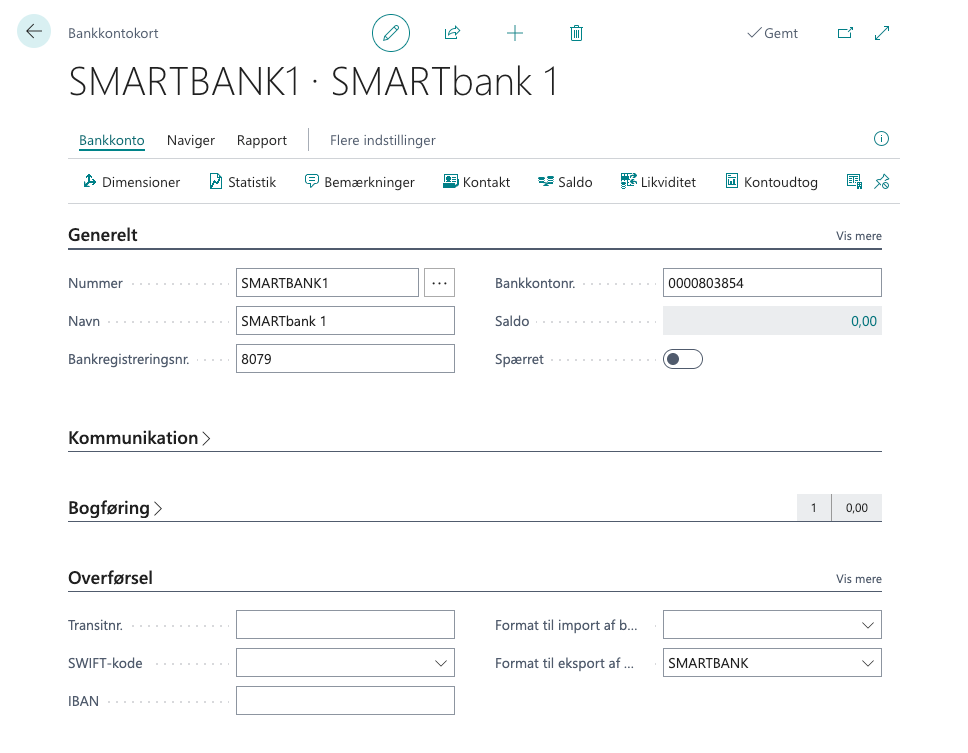Expand the Kommunikation section
Viewport: 968px width, 753px height.
point(140,438)
